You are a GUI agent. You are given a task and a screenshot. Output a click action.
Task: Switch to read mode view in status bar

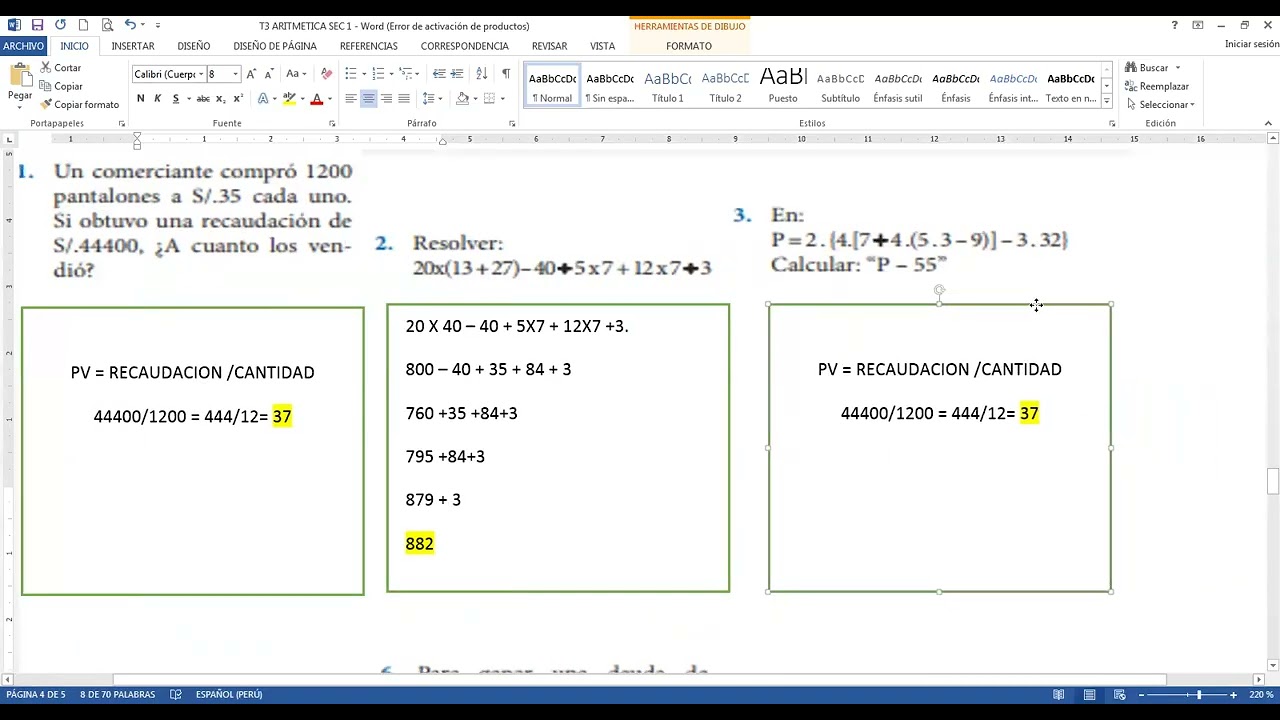click(x=1059, y=694)
